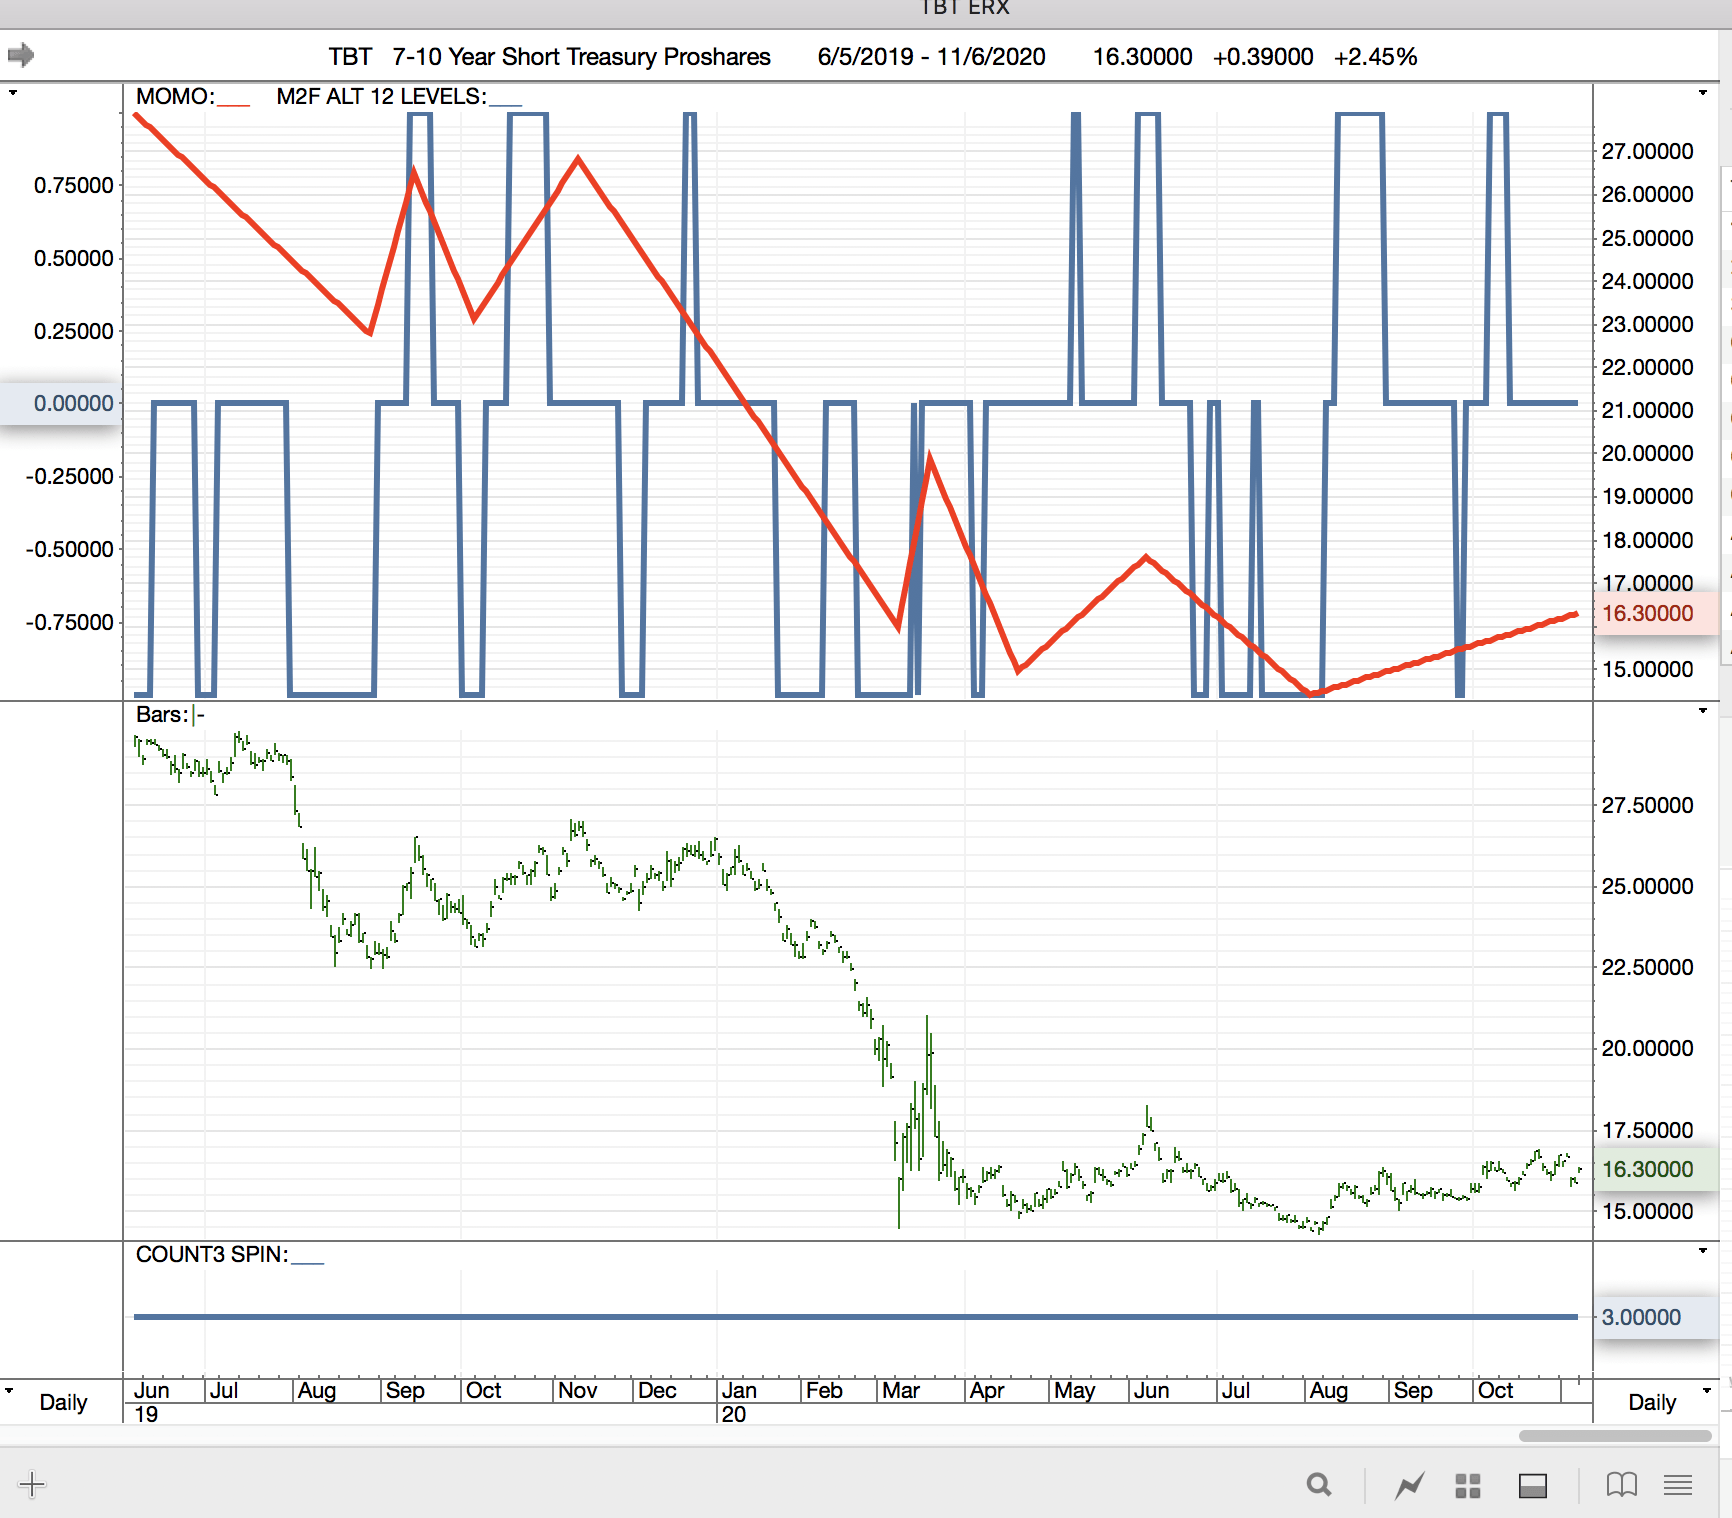Click the 27.00000 right axis label

click(x=1647, y=151)
